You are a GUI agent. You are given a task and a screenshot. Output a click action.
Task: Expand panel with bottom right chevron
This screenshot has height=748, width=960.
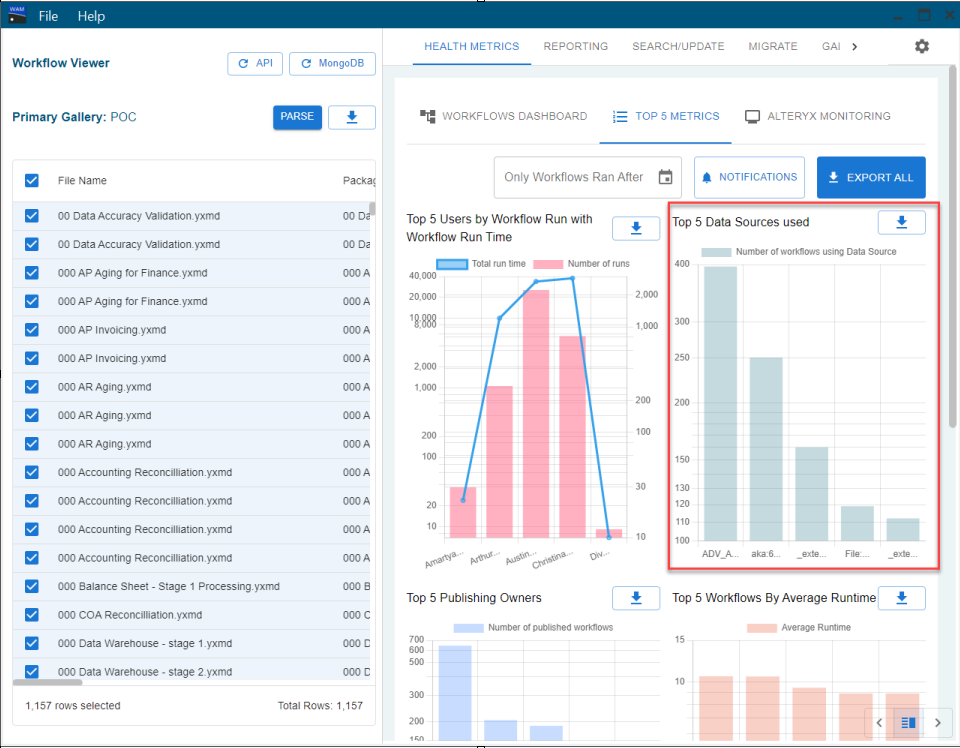pos(937,723)
